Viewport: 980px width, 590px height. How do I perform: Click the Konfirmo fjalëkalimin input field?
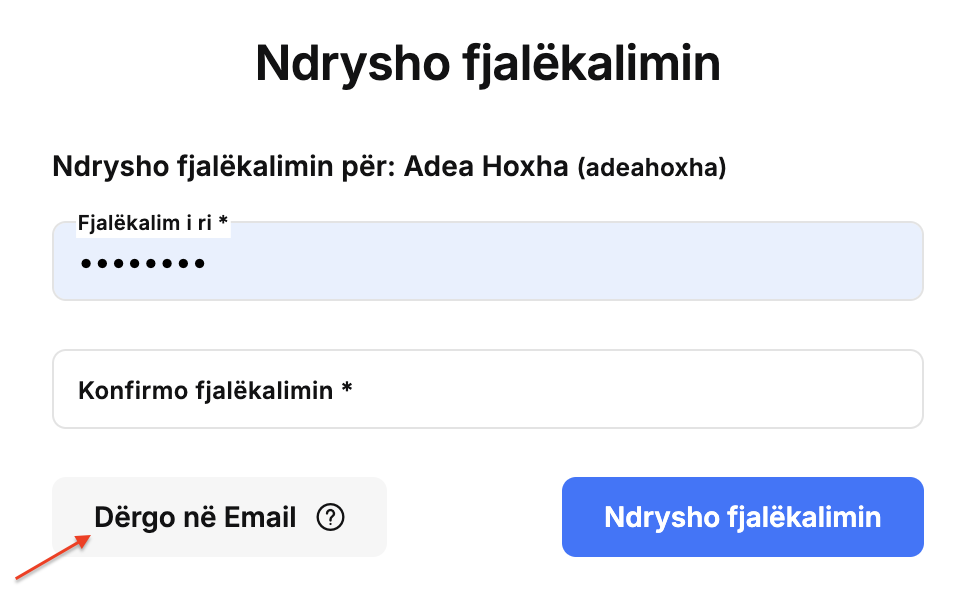pyautogui.click(x=488, y=389)
